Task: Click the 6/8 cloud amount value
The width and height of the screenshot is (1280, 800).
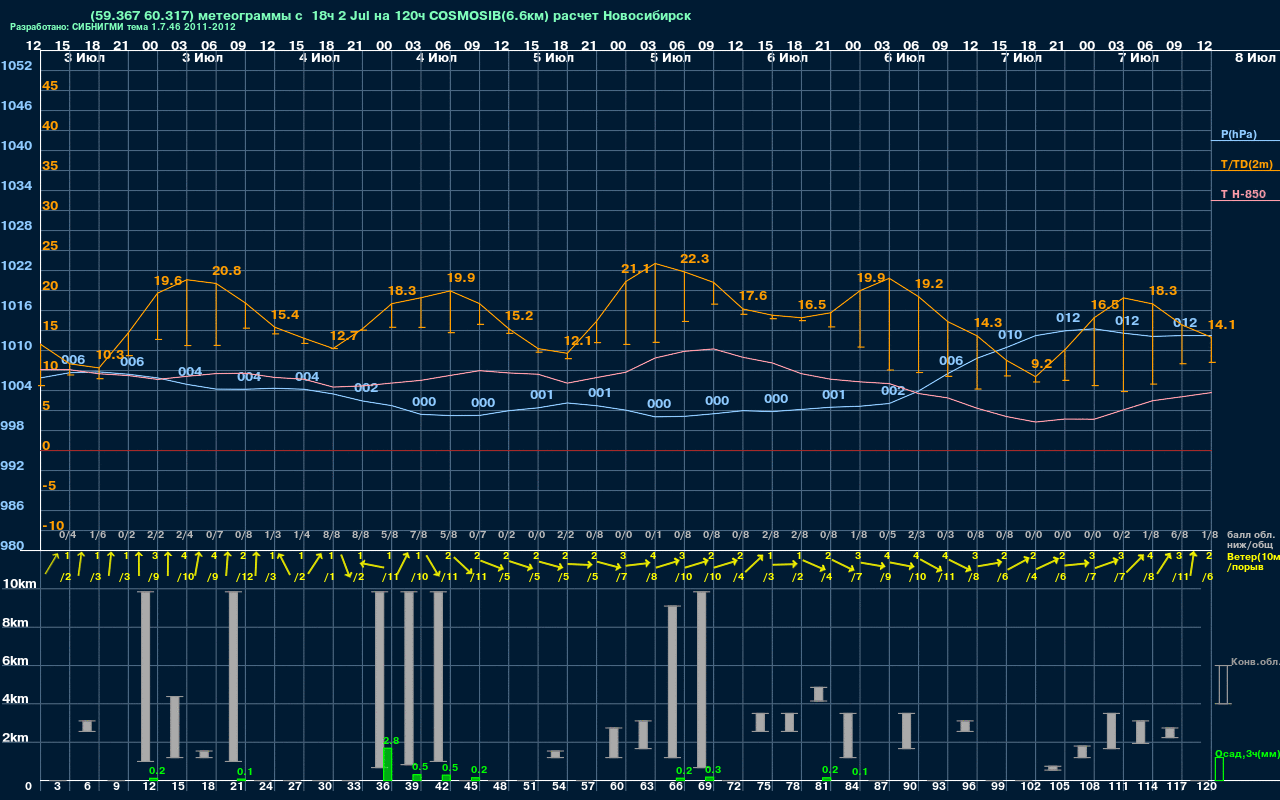Action: click(1180, 535)
